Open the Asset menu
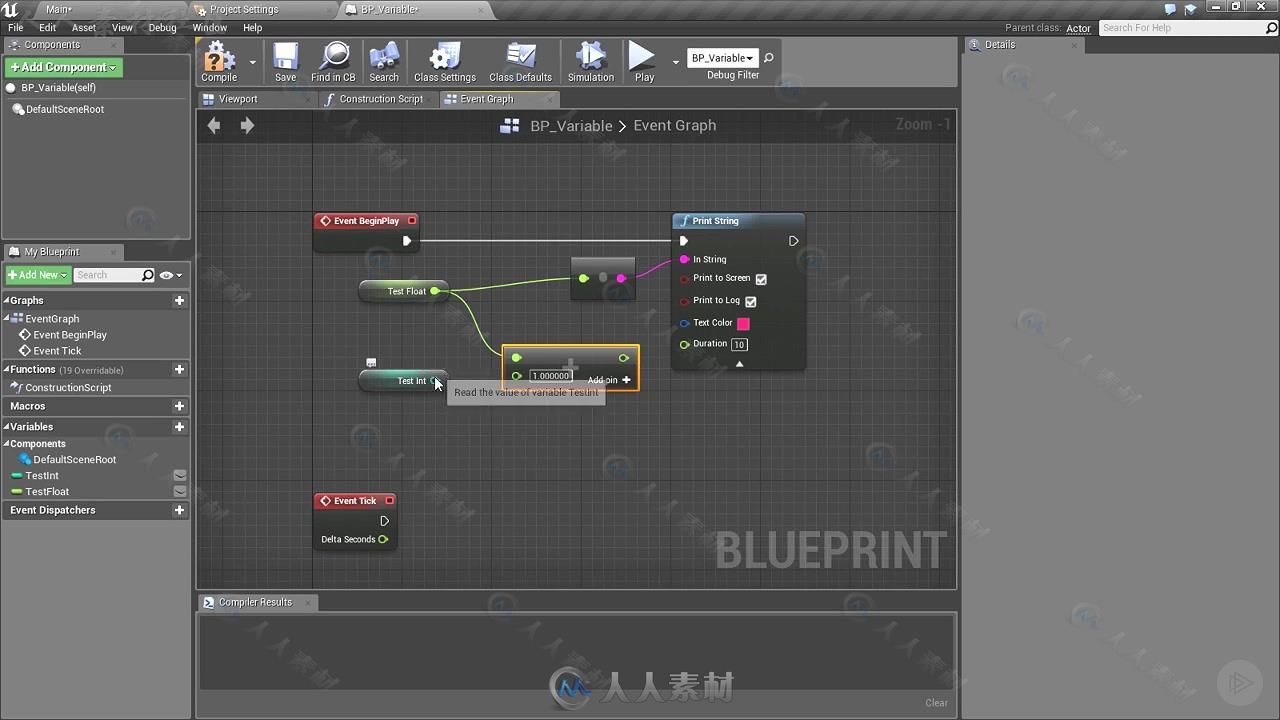Screen dimensions: 1280x720 [x=84, y=28]
